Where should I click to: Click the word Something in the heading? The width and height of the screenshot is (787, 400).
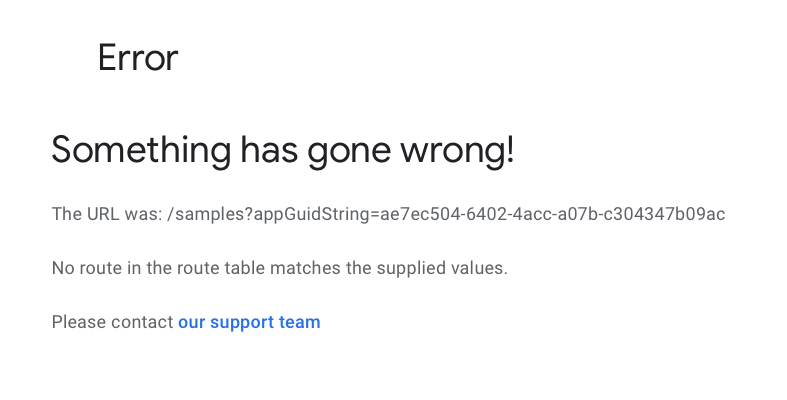(141, 151)
